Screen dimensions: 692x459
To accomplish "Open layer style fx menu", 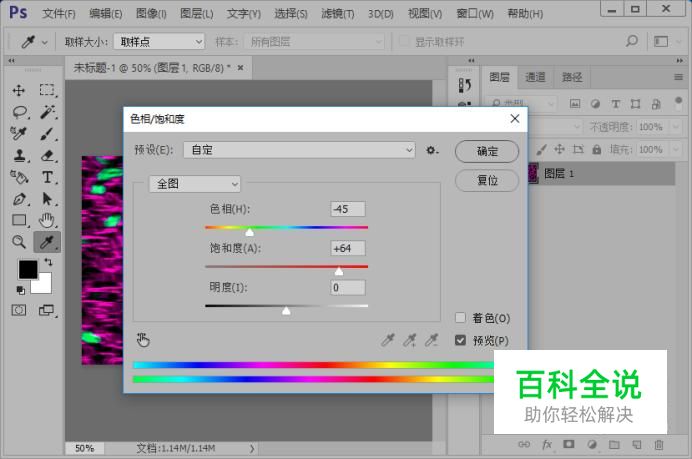I will coord(547,444).
